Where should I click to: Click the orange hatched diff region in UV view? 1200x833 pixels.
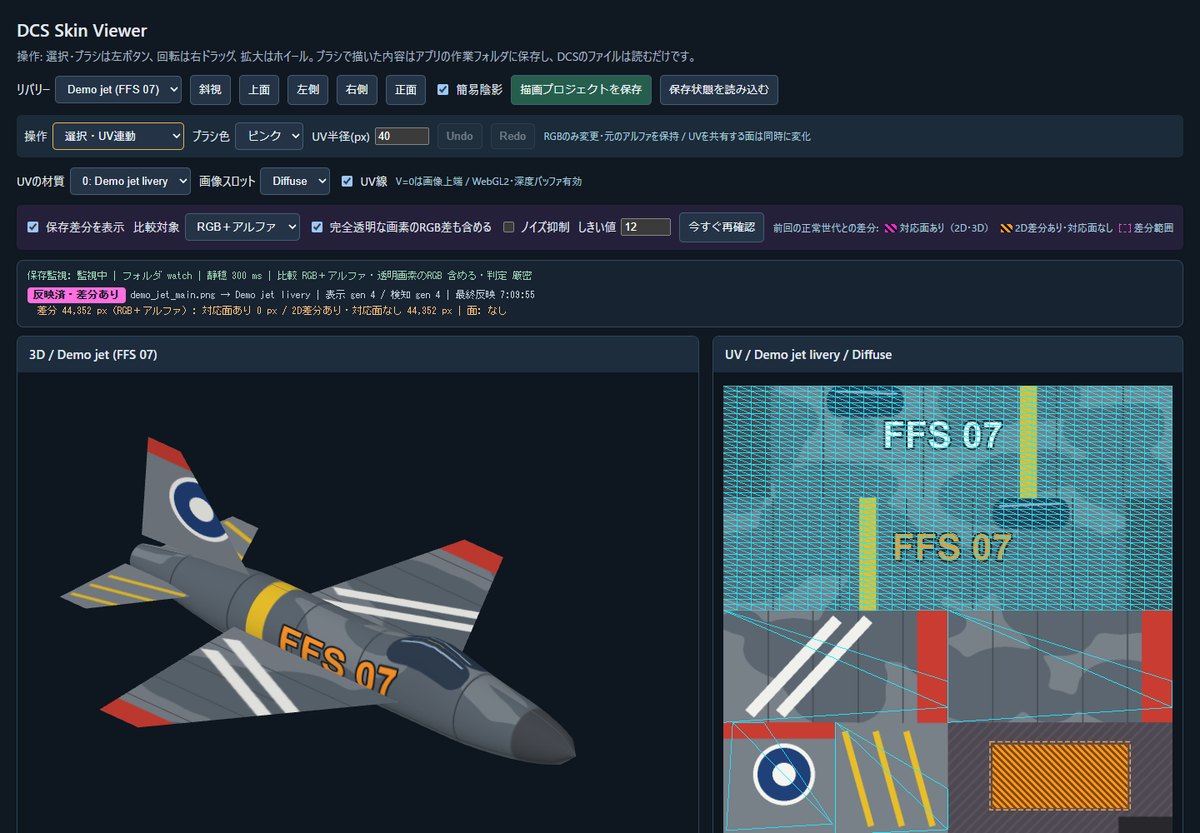point(1060,776)
